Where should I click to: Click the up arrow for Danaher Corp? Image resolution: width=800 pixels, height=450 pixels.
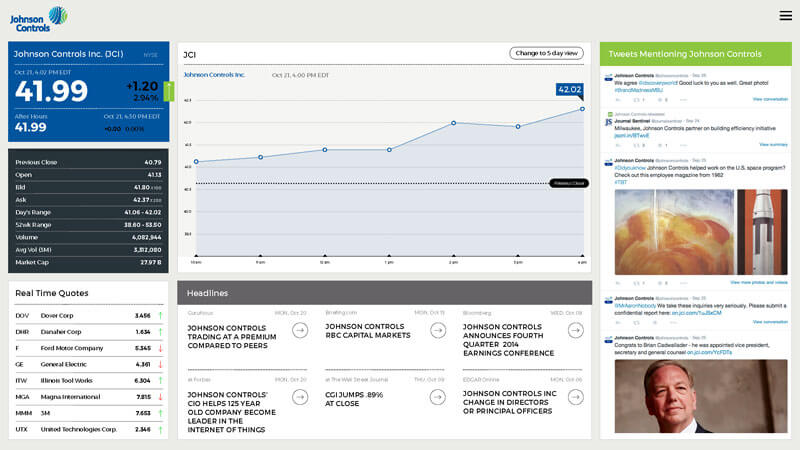pyautogui.click(x=160, y=332)
